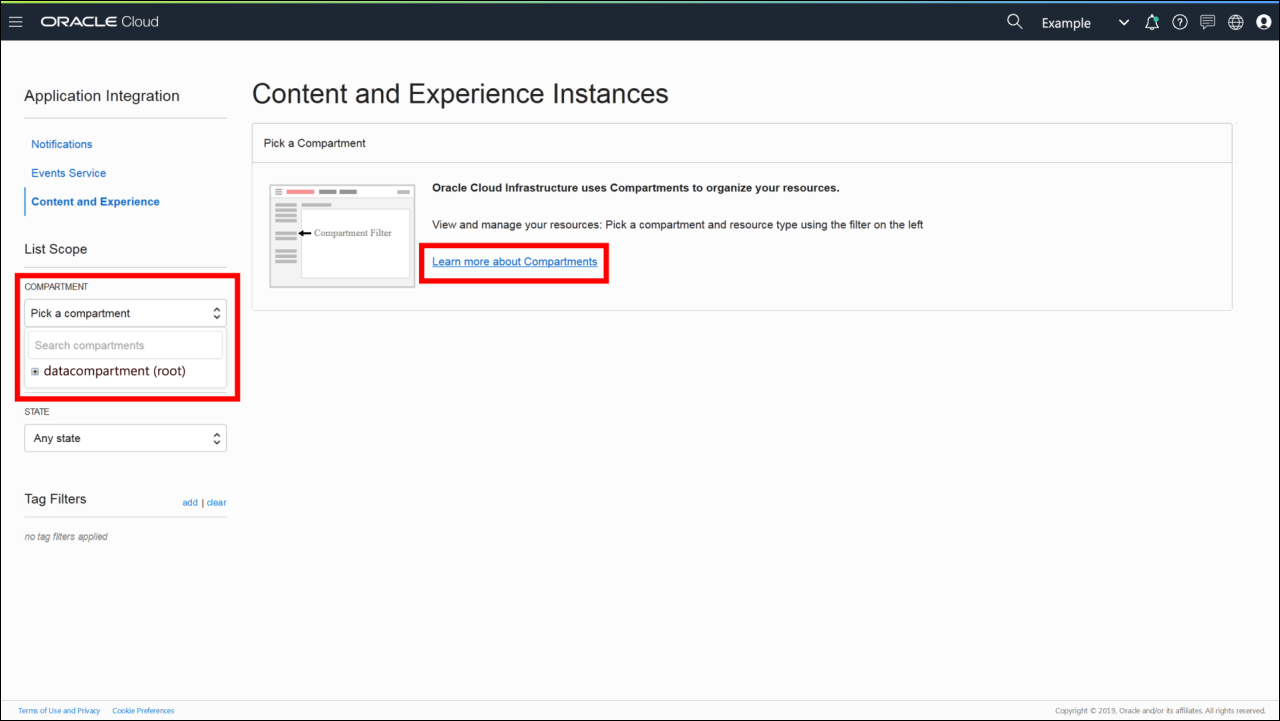1280x721 pixels.
Task: Click the Application Integration heading
Action: click(102, 96)
